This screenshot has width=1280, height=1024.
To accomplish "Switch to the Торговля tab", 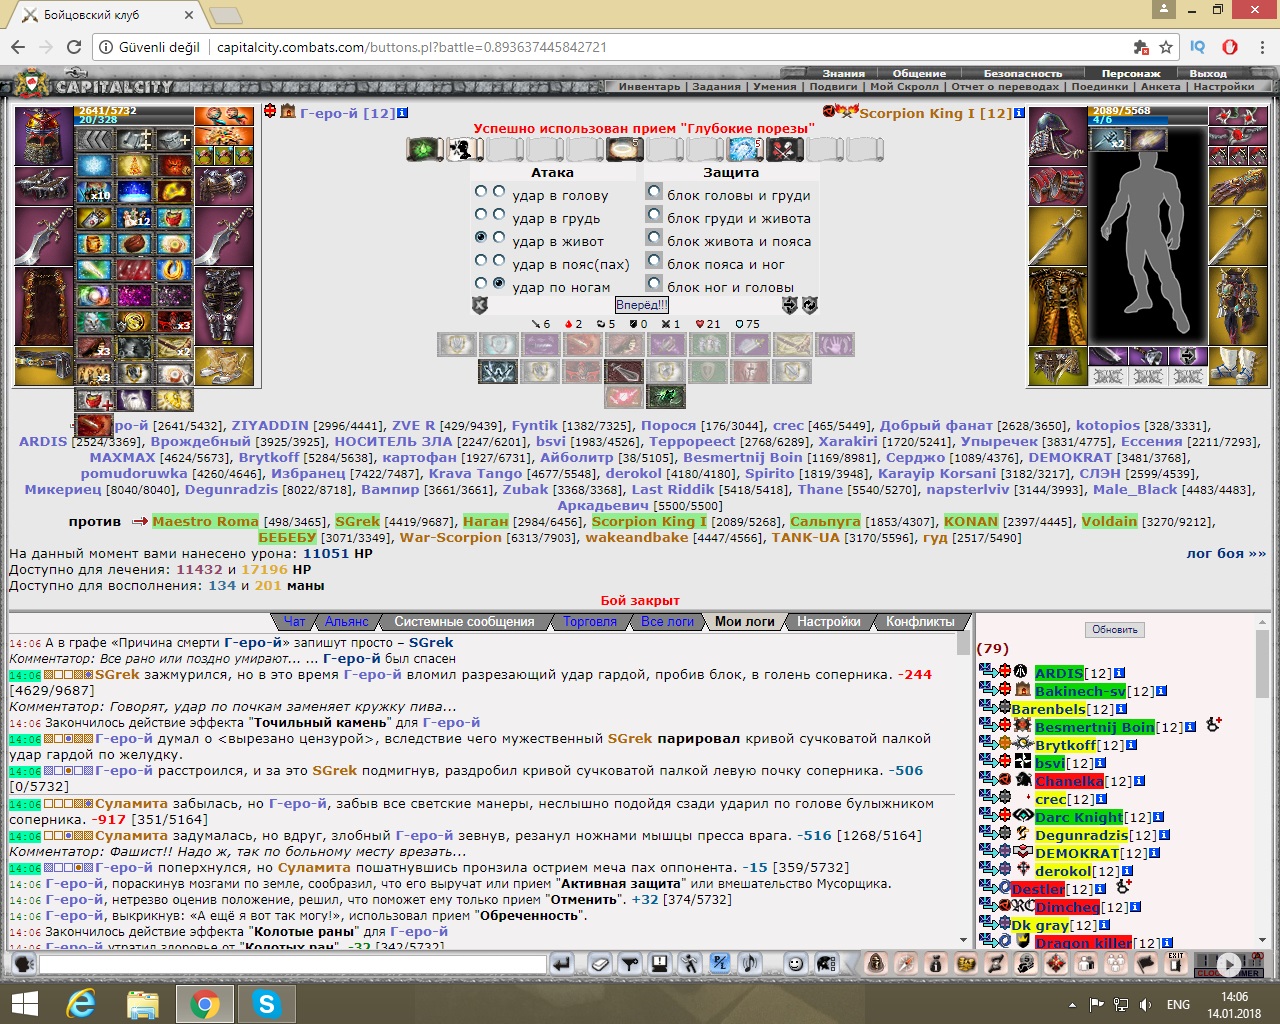I will click(x=590, y=622).
